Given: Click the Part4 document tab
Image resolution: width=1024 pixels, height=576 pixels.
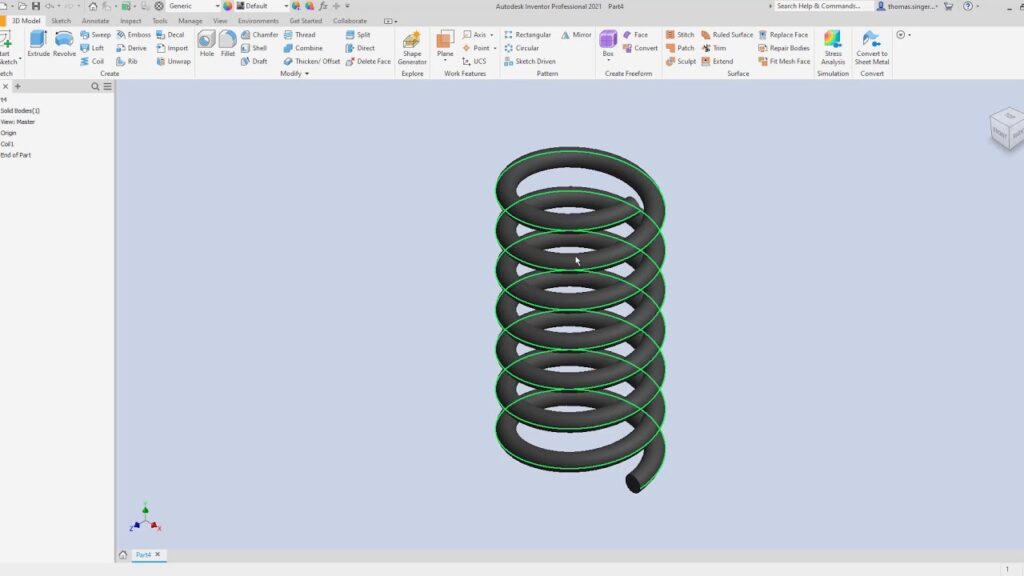Looking at the screenshot, I should (x=148, y=554).
